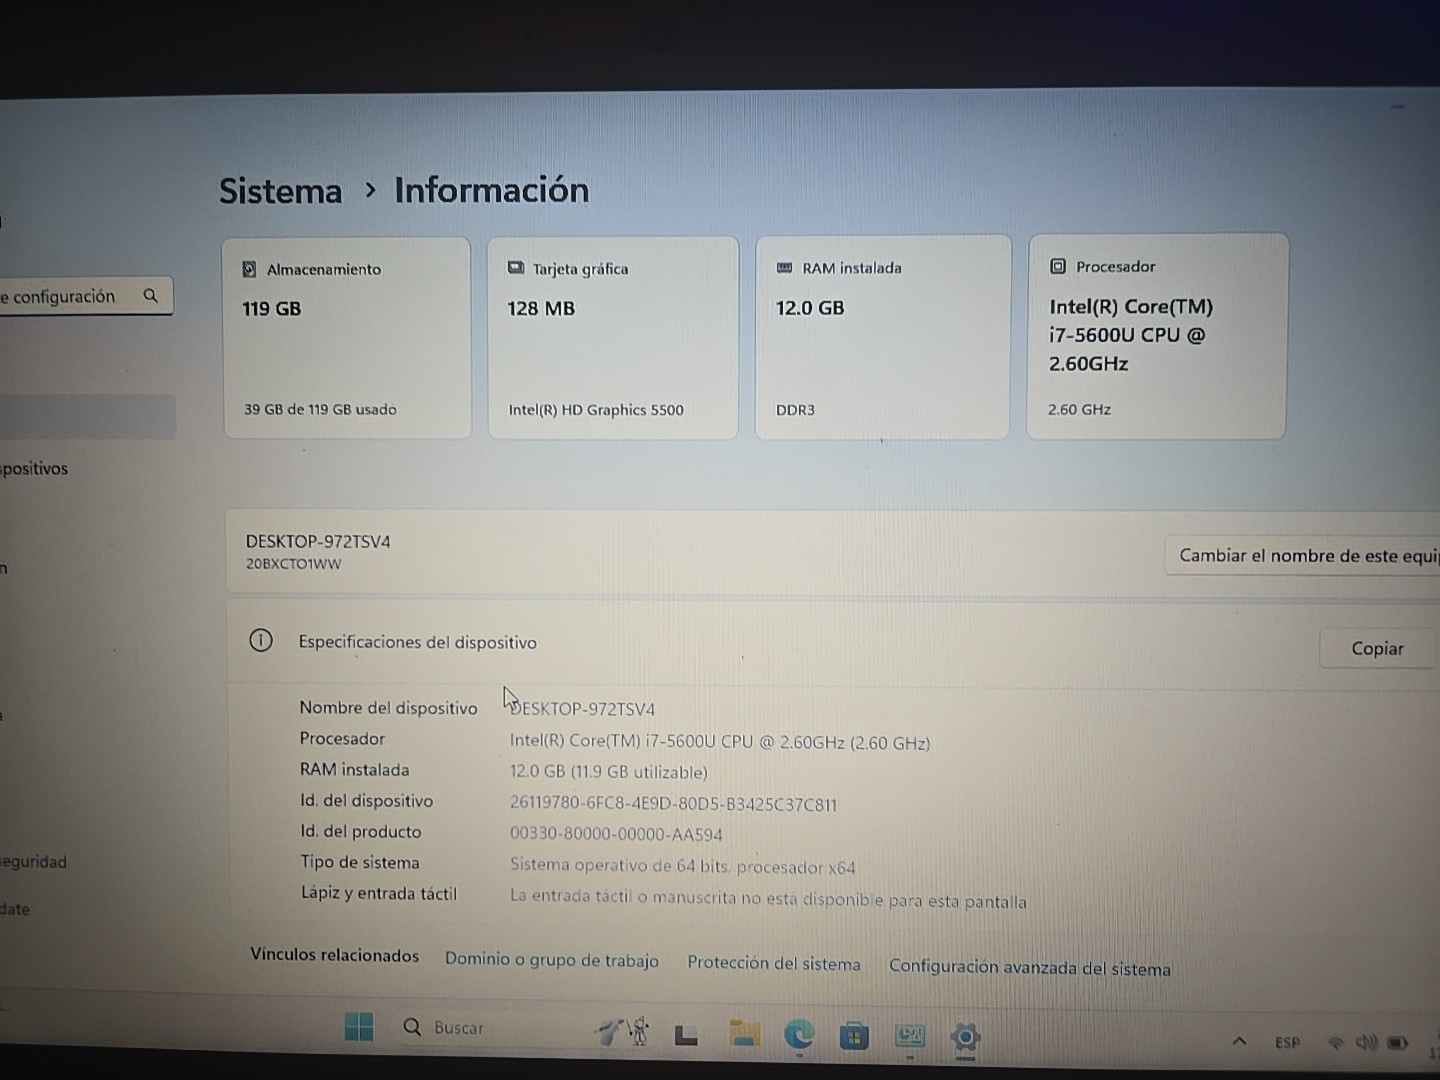Viewport: 1440px width, 1080px height.
Task: Click the Almacenamiento drive icon
Action: click(250, 269)
